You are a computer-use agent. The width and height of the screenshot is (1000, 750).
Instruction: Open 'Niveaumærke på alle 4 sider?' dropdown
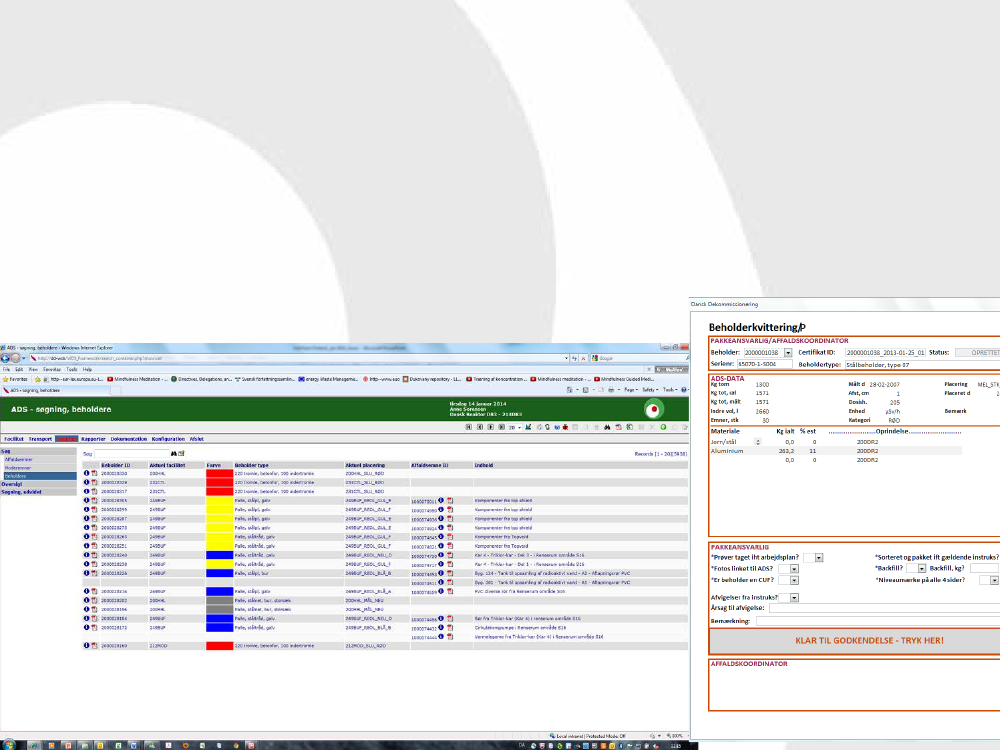(x=994, y=580)
